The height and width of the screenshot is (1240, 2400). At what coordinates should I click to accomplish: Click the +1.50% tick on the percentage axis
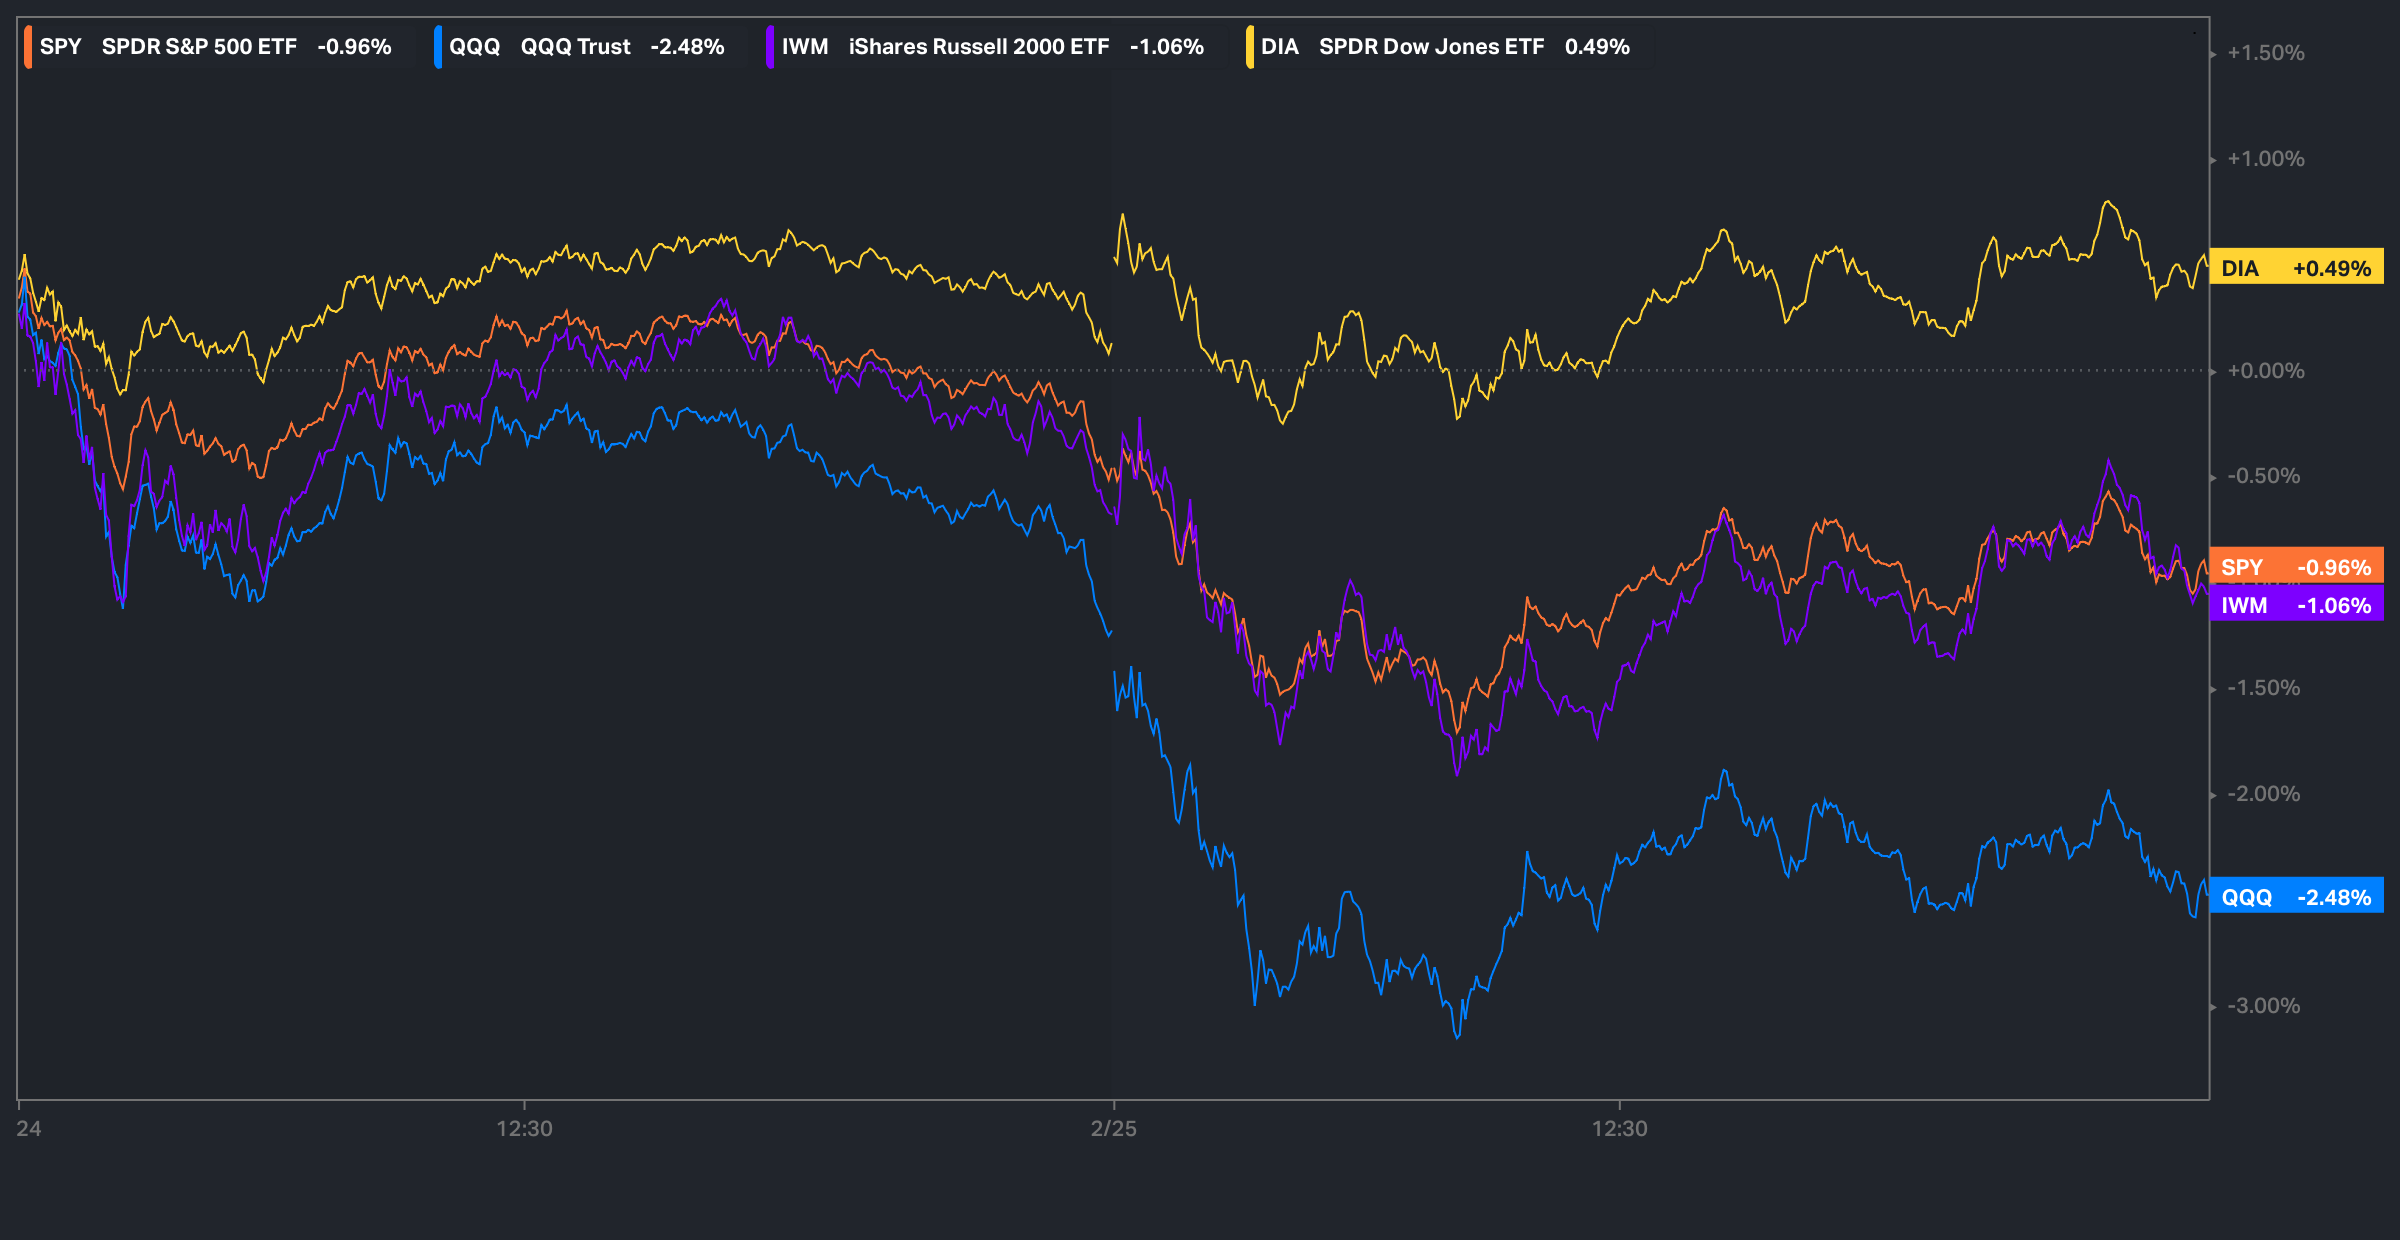pos(2265,53)
